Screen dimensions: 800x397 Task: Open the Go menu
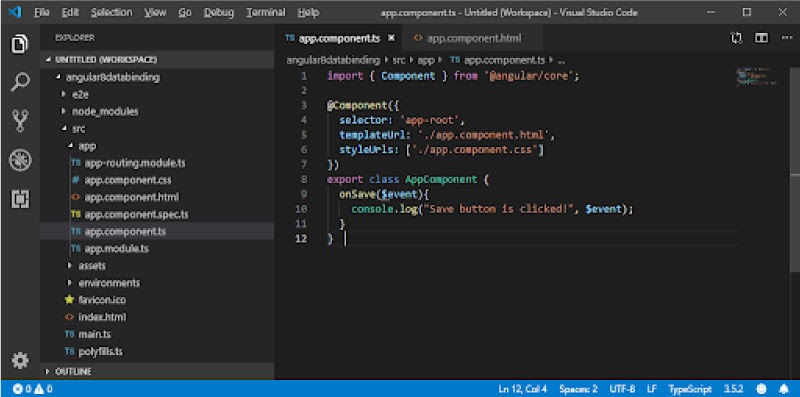pos(185,12)
